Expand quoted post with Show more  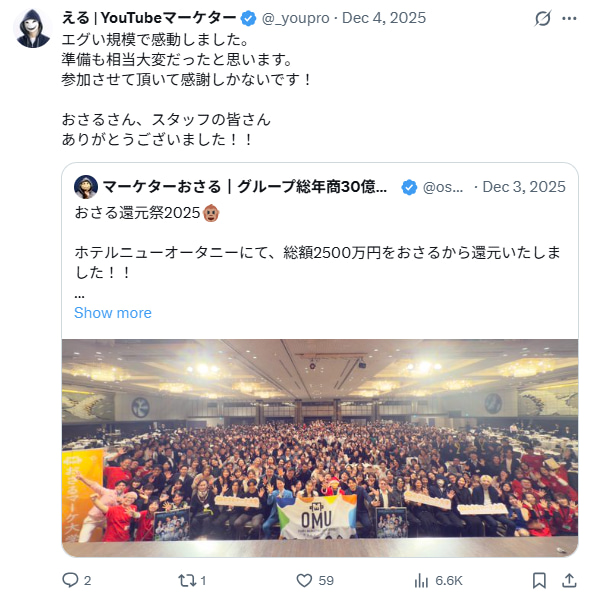coord(113,313)
